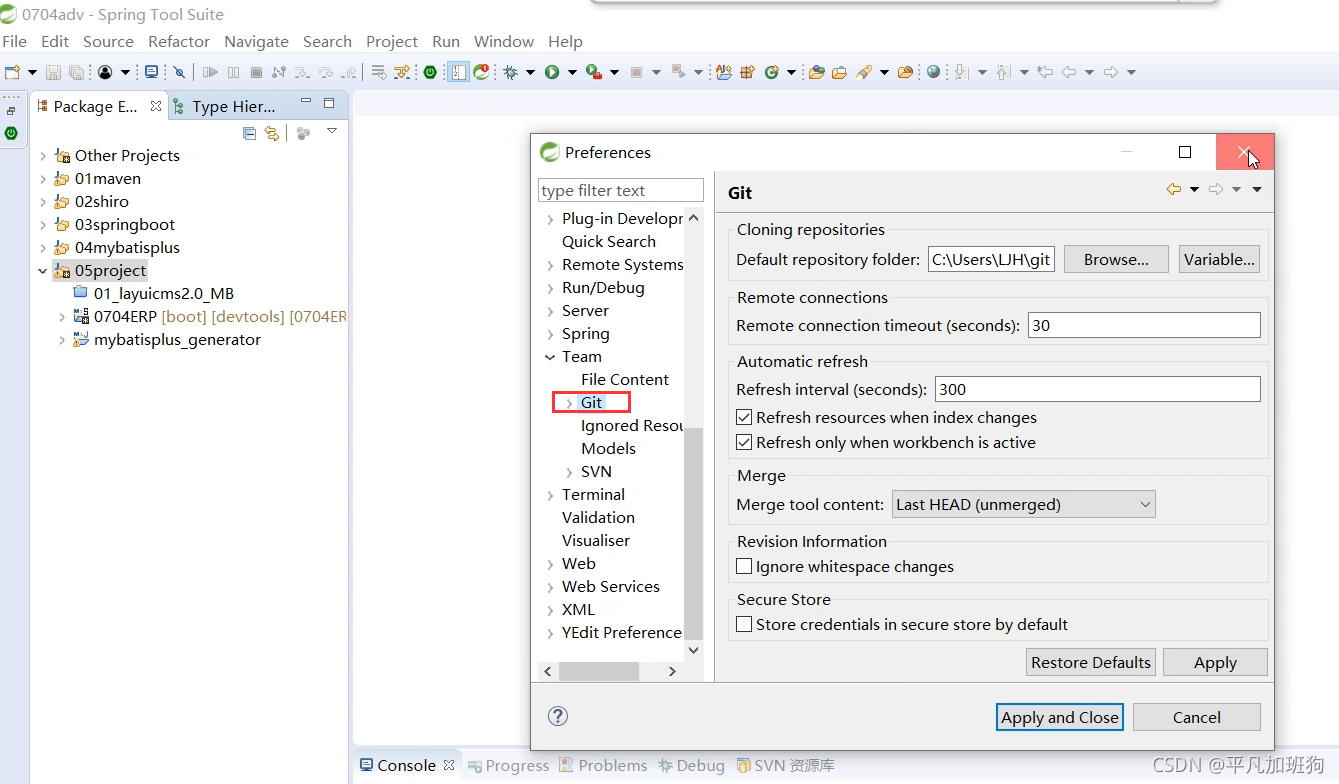Enable Ignore whitespace changes checkbox

point(744,566)
